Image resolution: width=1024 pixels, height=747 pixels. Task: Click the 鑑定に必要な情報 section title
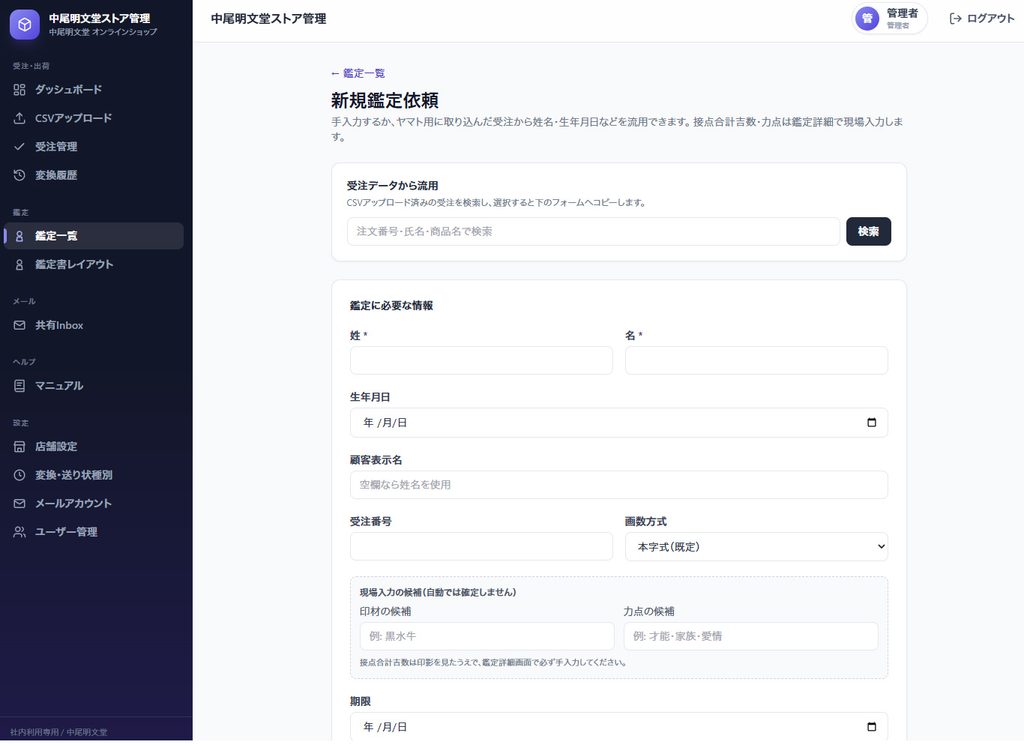[392, 306]
